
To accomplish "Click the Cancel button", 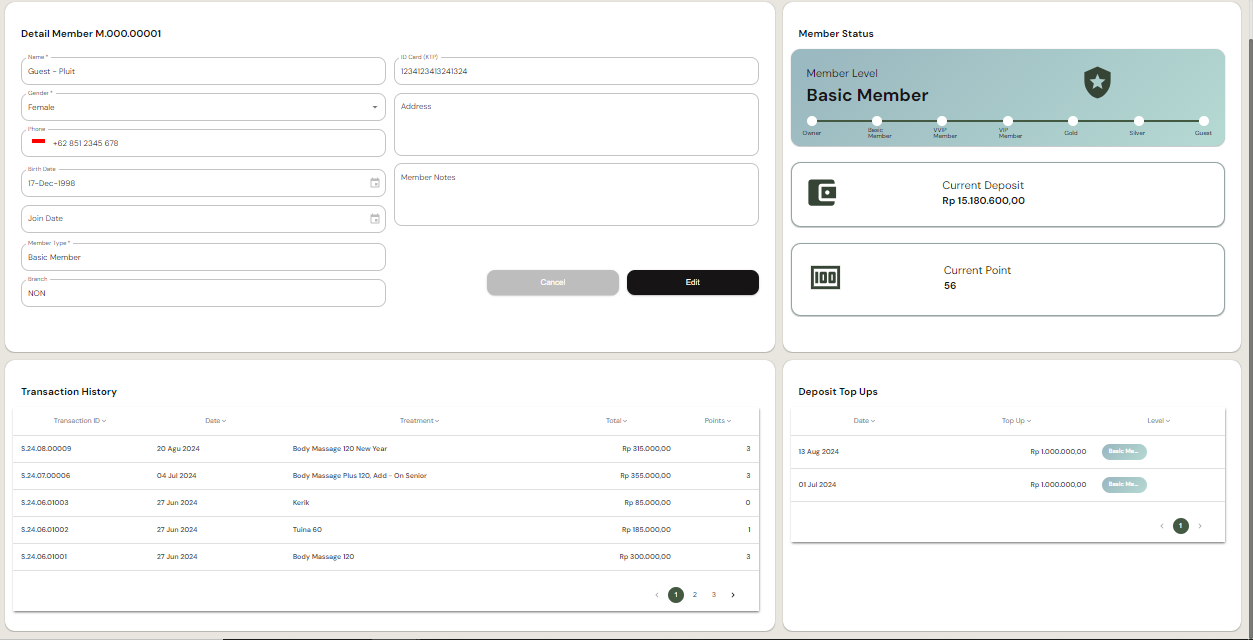I will (552, 283).
